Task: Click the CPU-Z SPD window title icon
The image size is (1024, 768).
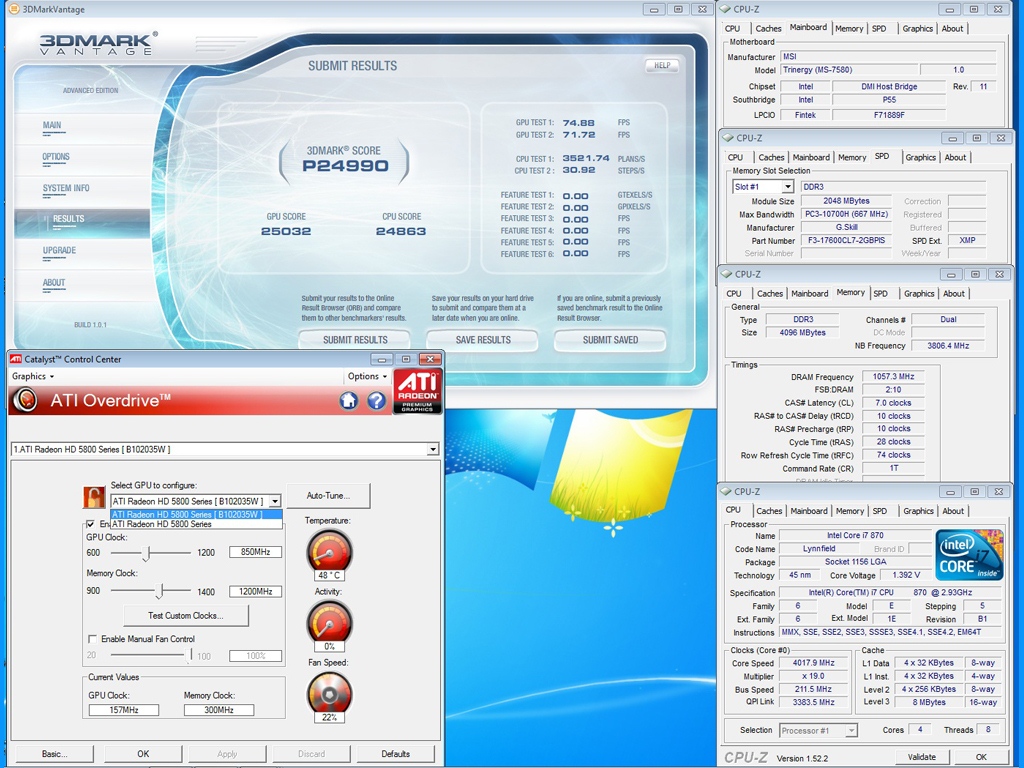Action: tap(728, 138)
